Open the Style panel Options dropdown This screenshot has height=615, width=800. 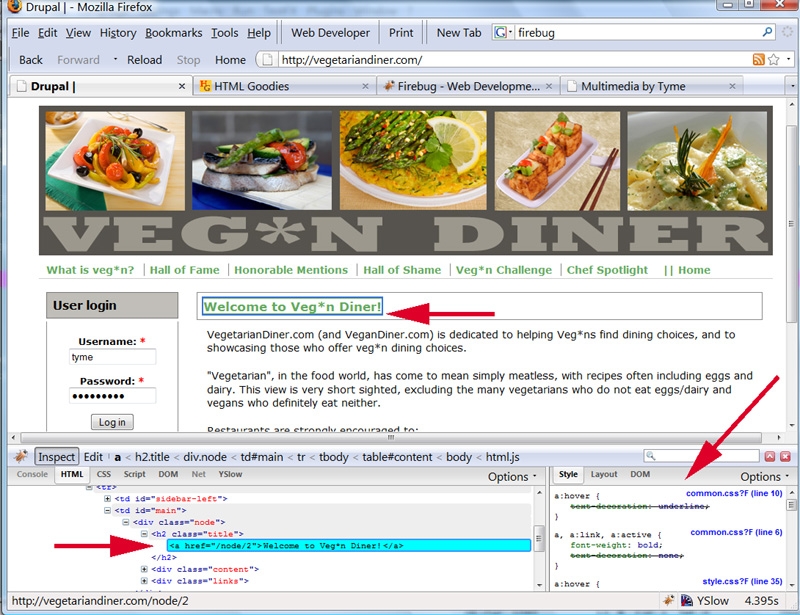(x=765, y=477)
